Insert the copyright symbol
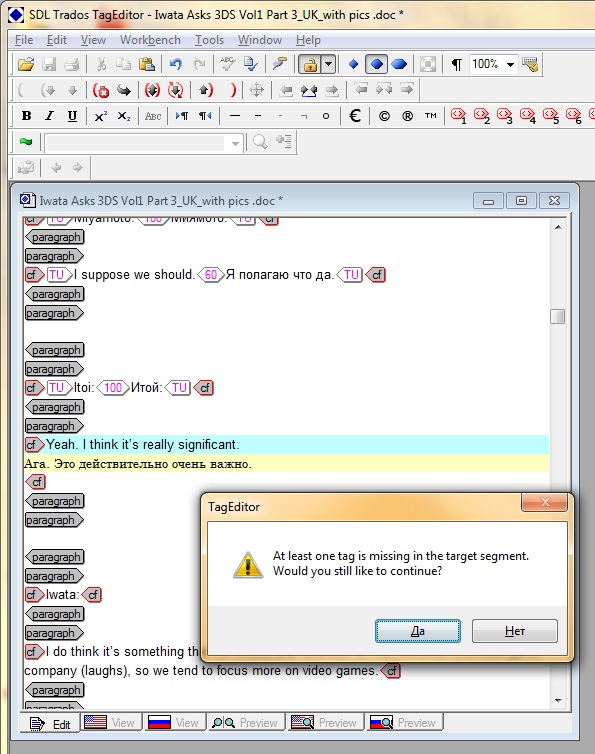 384,116
